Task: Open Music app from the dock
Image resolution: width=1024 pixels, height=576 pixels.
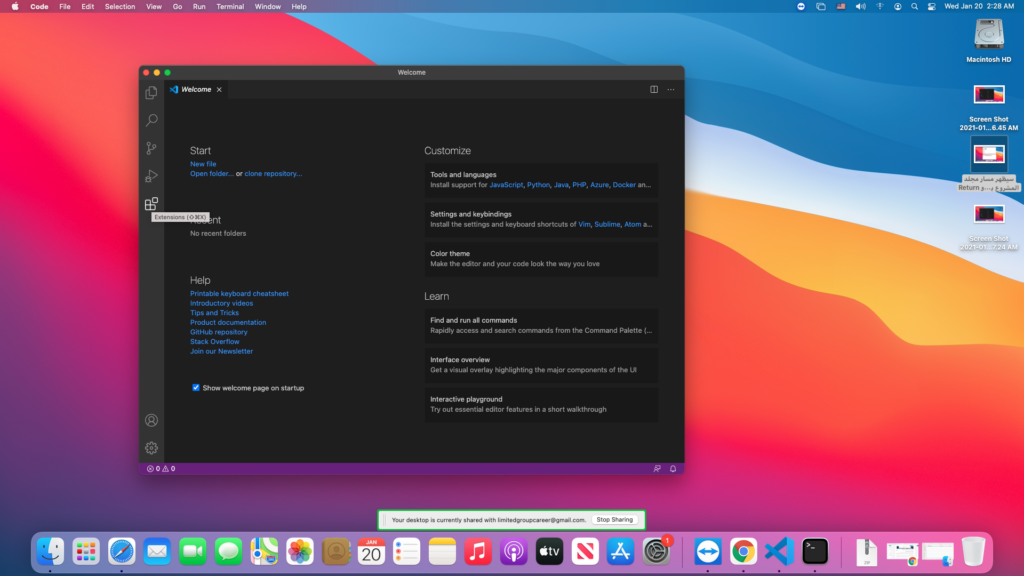Action: coord(478,552)
